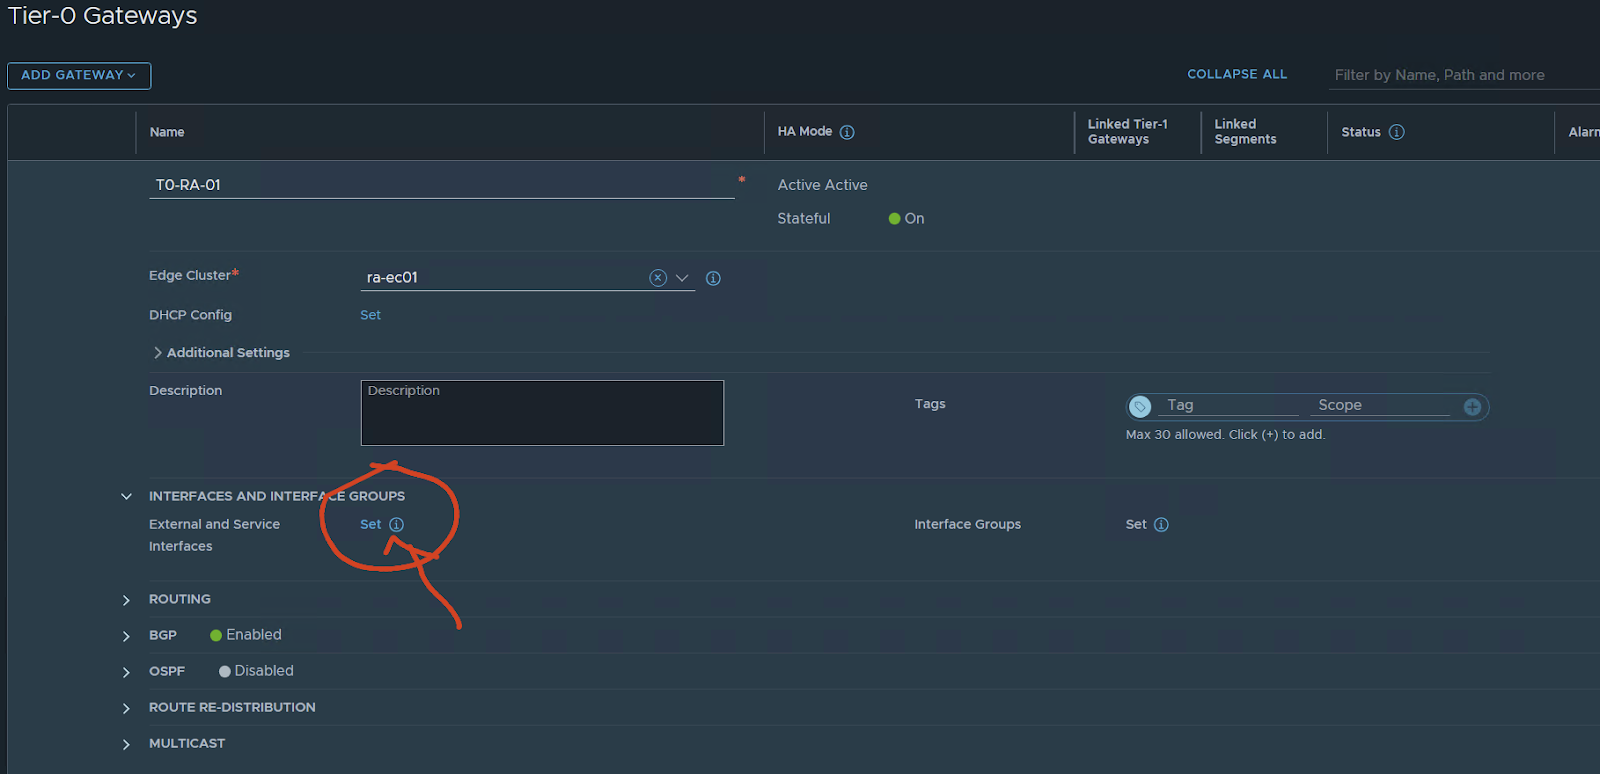This screenshot has height=774, width=1600.
Task: Click Set link for DHCP Config
Action: click(370, 315)
